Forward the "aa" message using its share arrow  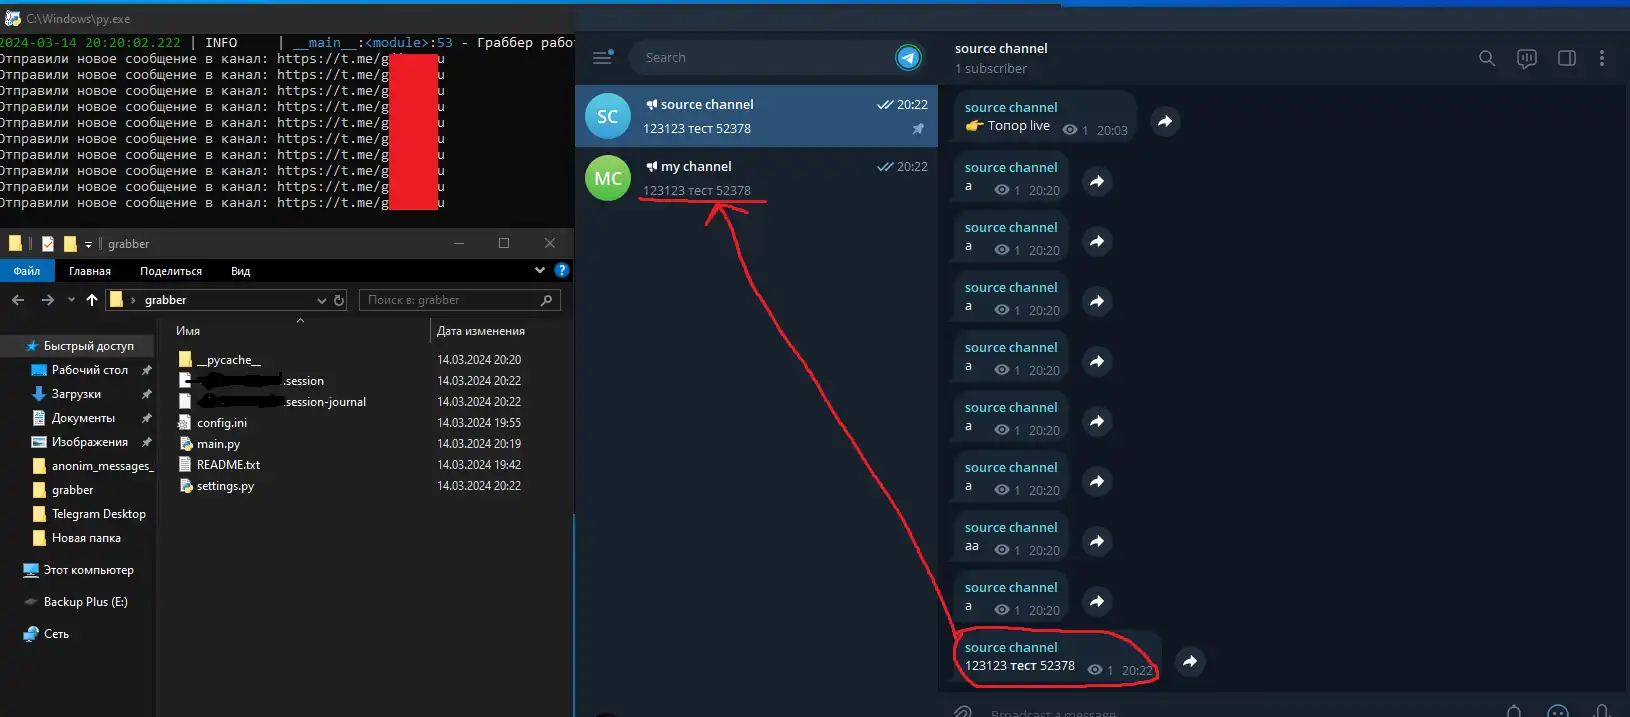(x=1097, y=541)
